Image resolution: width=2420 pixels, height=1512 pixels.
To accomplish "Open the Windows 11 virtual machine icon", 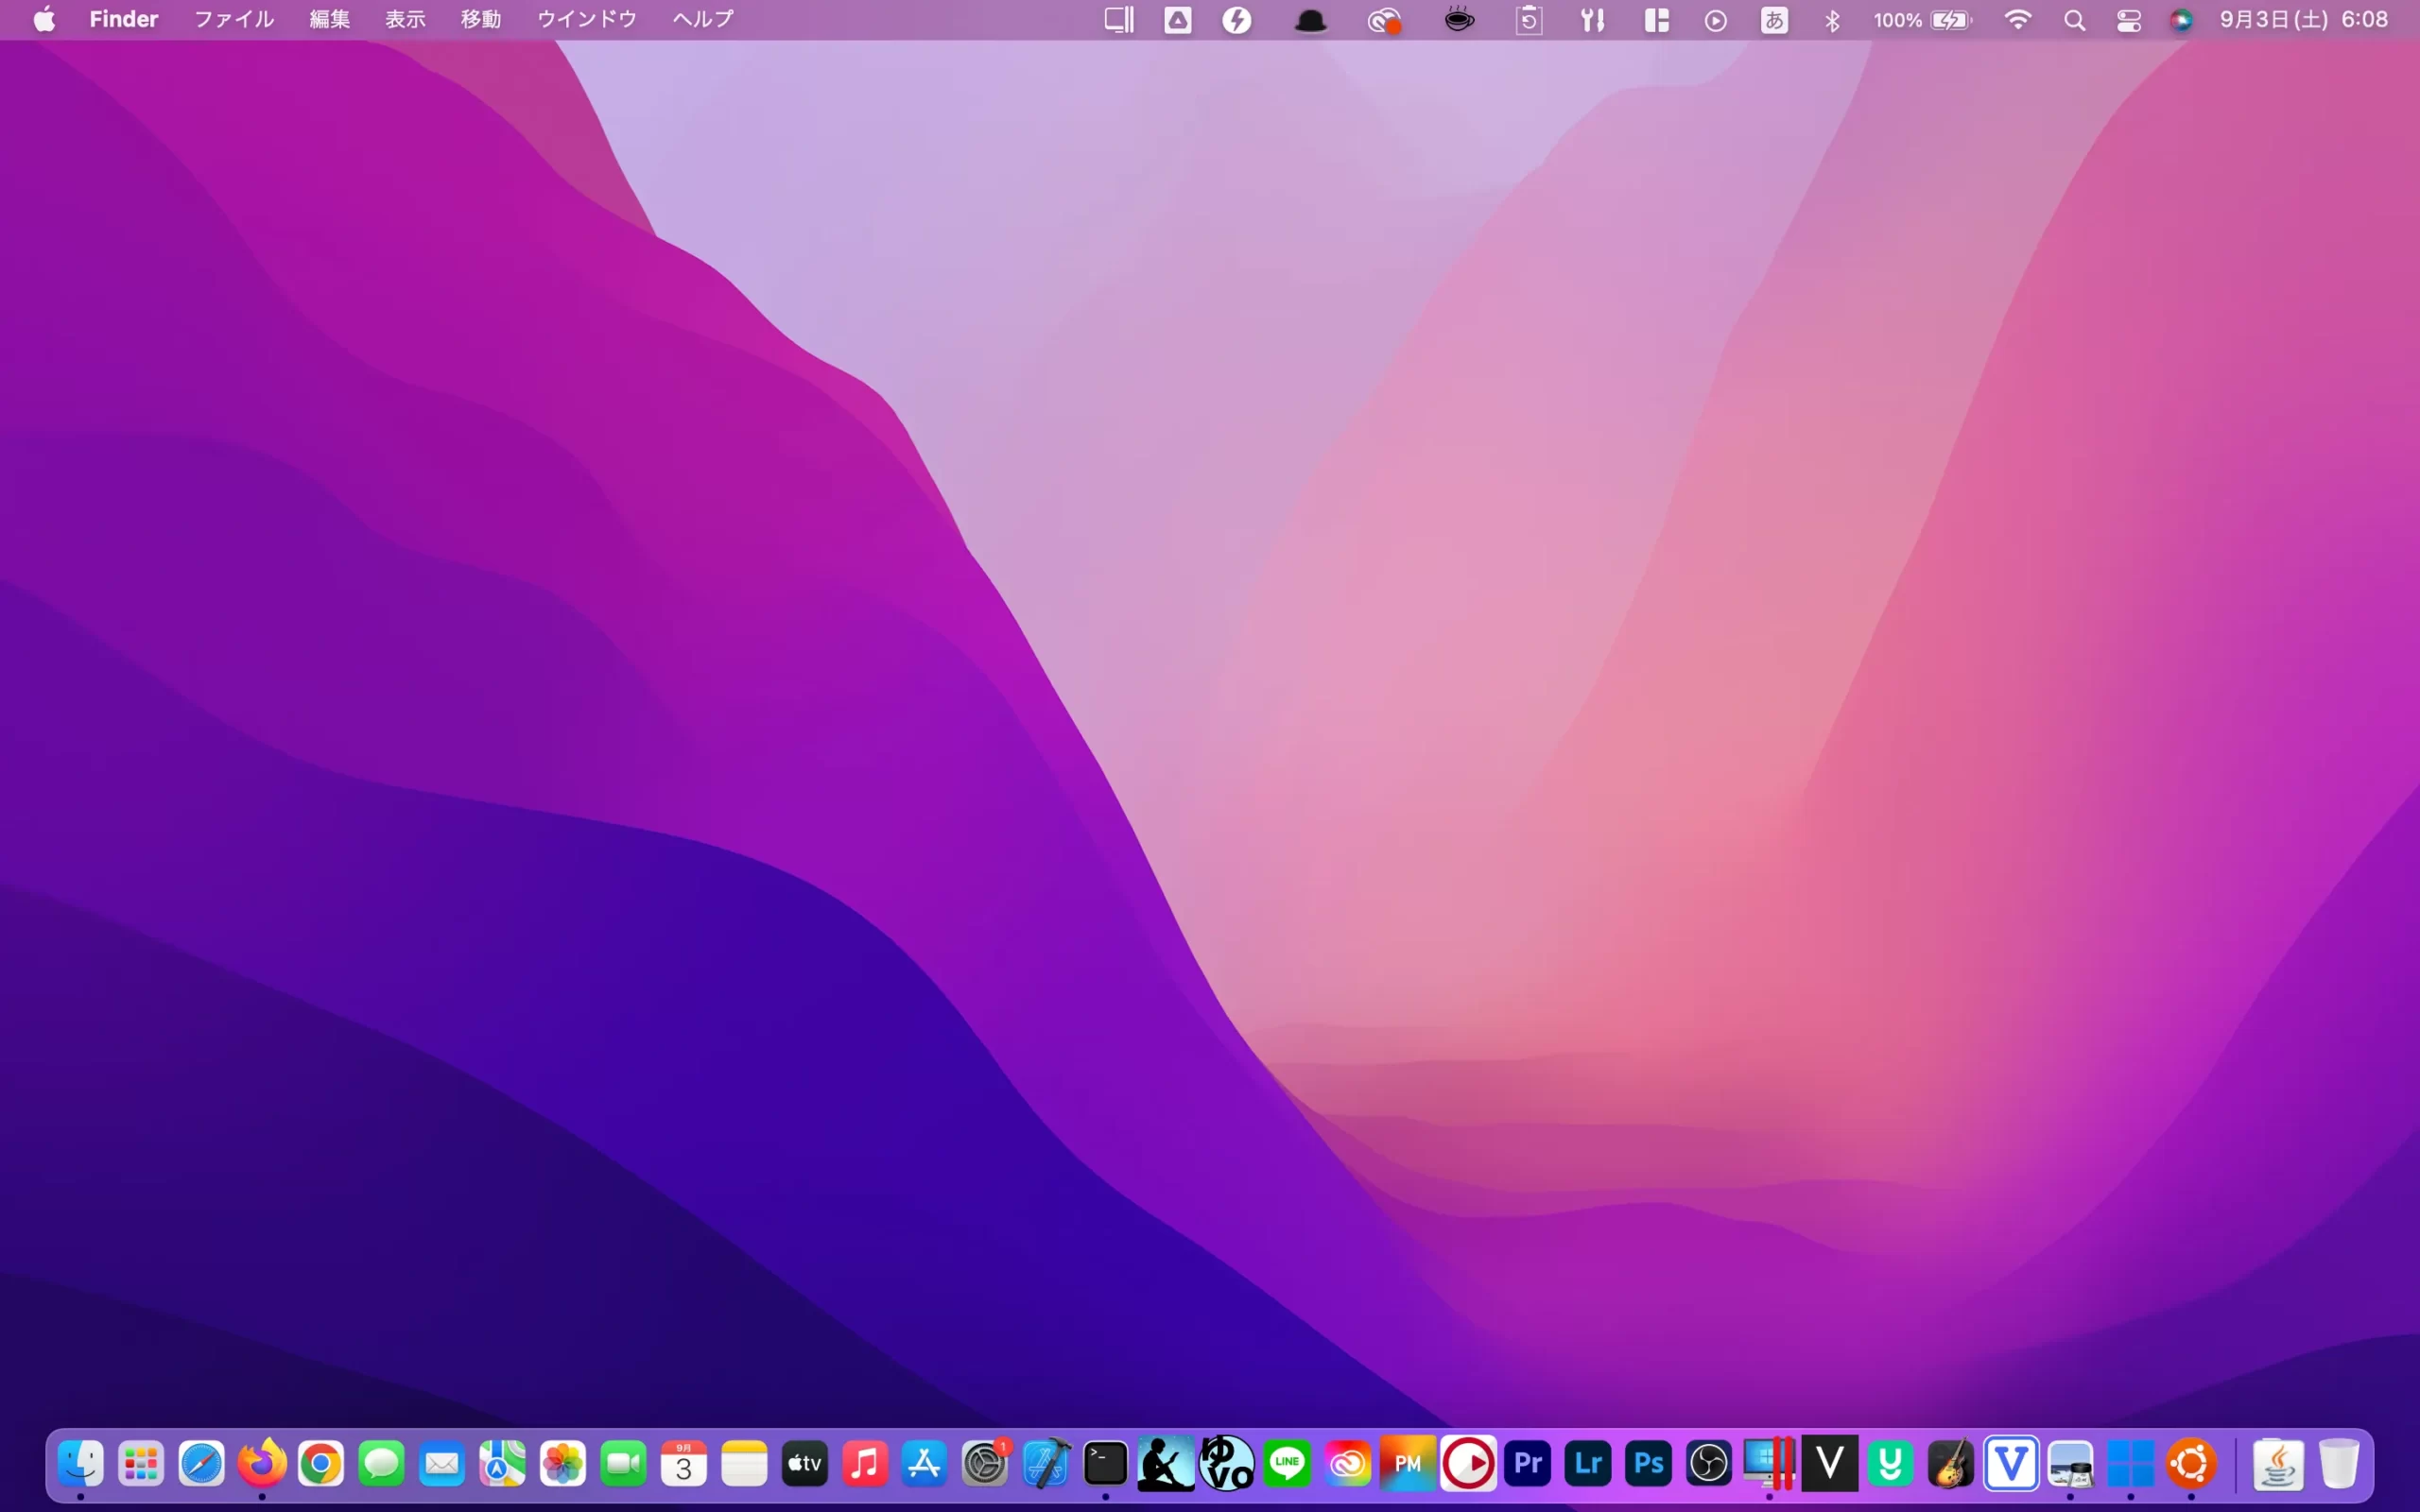I will (x=2131, y=1464).
